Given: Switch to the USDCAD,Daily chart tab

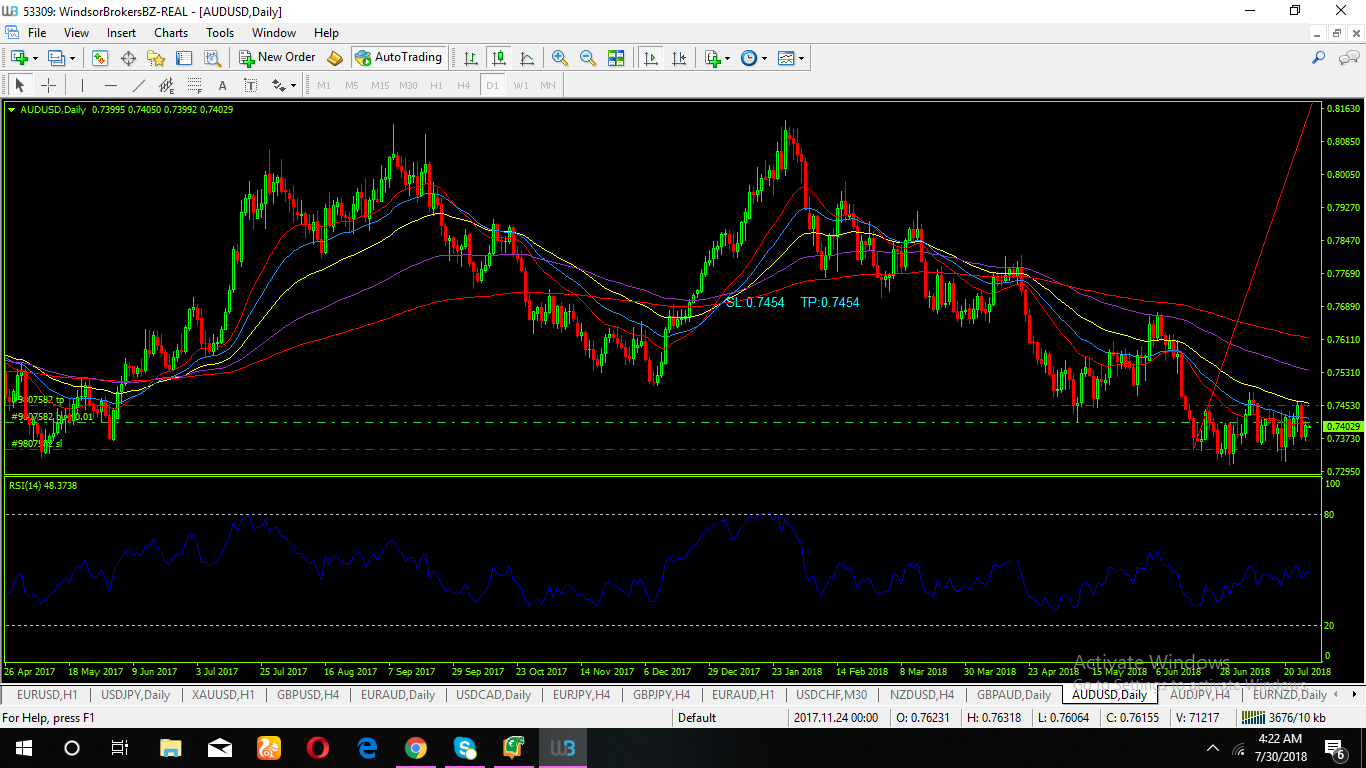Looking at the screenshot, I should (493, 694).
